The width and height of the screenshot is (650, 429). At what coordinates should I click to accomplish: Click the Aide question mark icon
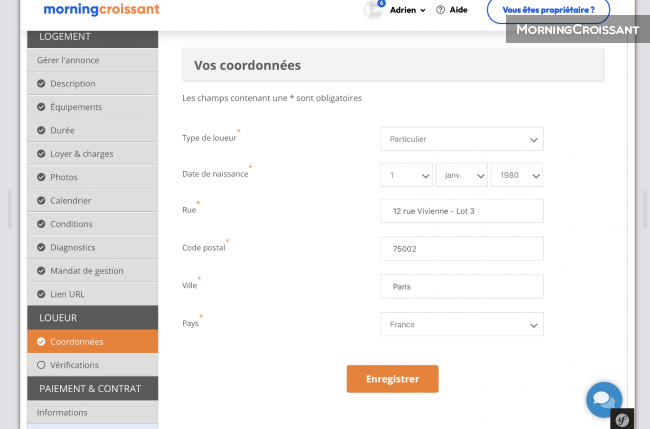pyautogui.click(x=440, y=10)
